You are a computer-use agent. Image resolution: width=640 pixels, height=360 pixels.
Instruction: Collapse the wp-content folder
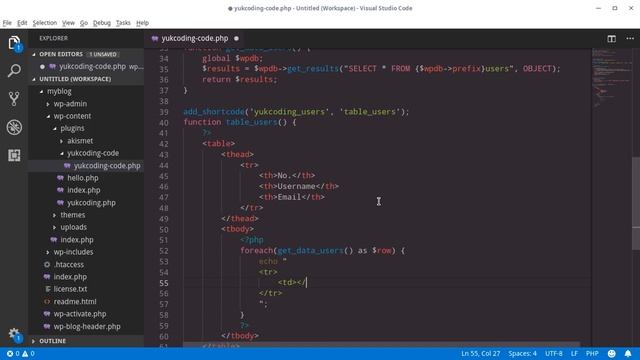[48, 116]
